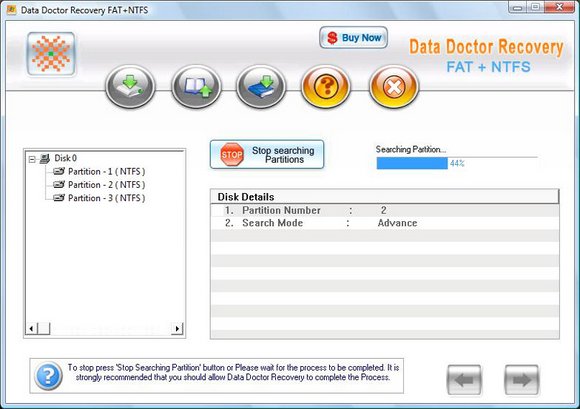The height and width of the screenshot is (409, 580).
Task: Click Stop searching Partitions button
Action: click(267, 155)
